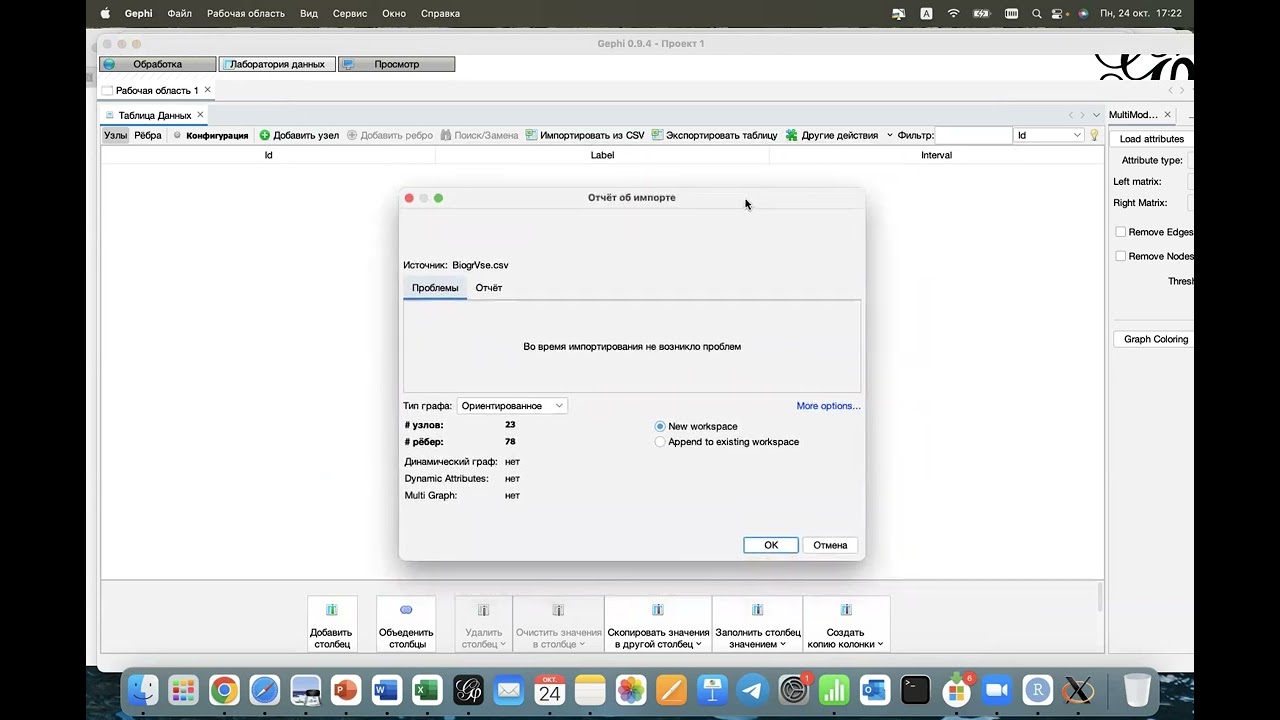Open Gephi from the dock

click(x=468, y=690)
